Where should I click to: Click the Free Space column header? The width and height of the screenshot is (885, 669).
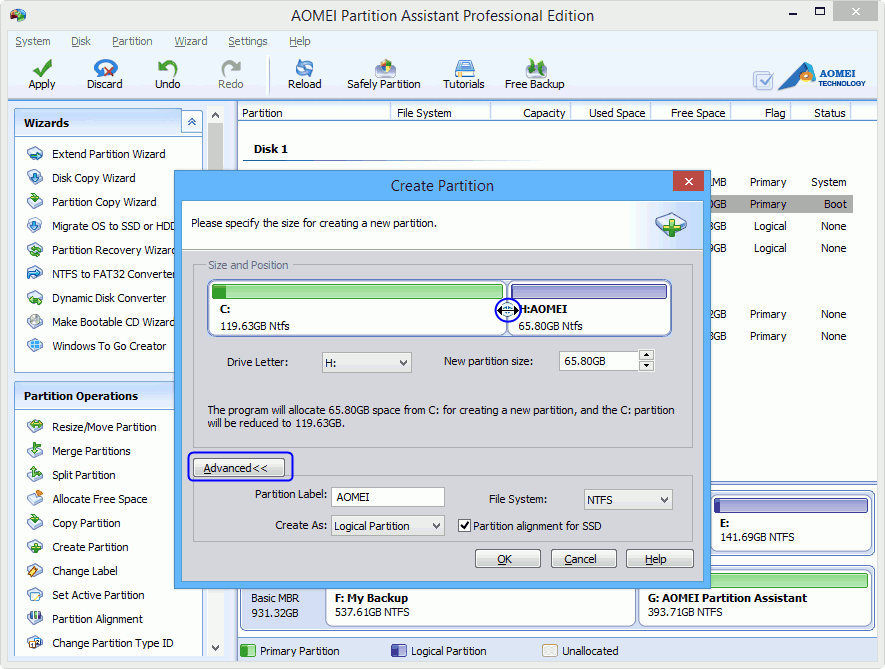691,113
